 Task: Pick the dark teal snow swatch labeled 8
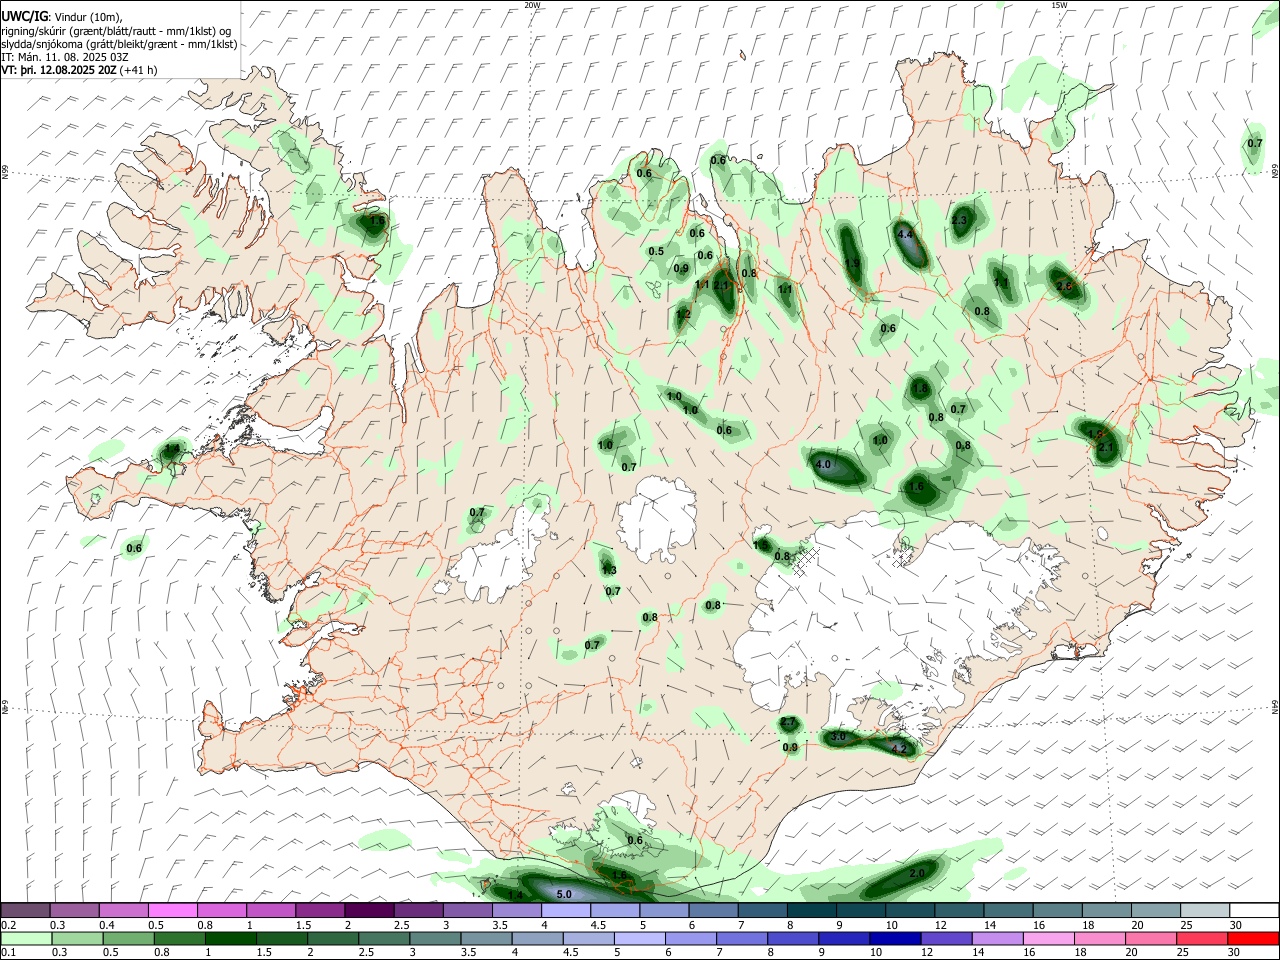click(x=812, y=910)
